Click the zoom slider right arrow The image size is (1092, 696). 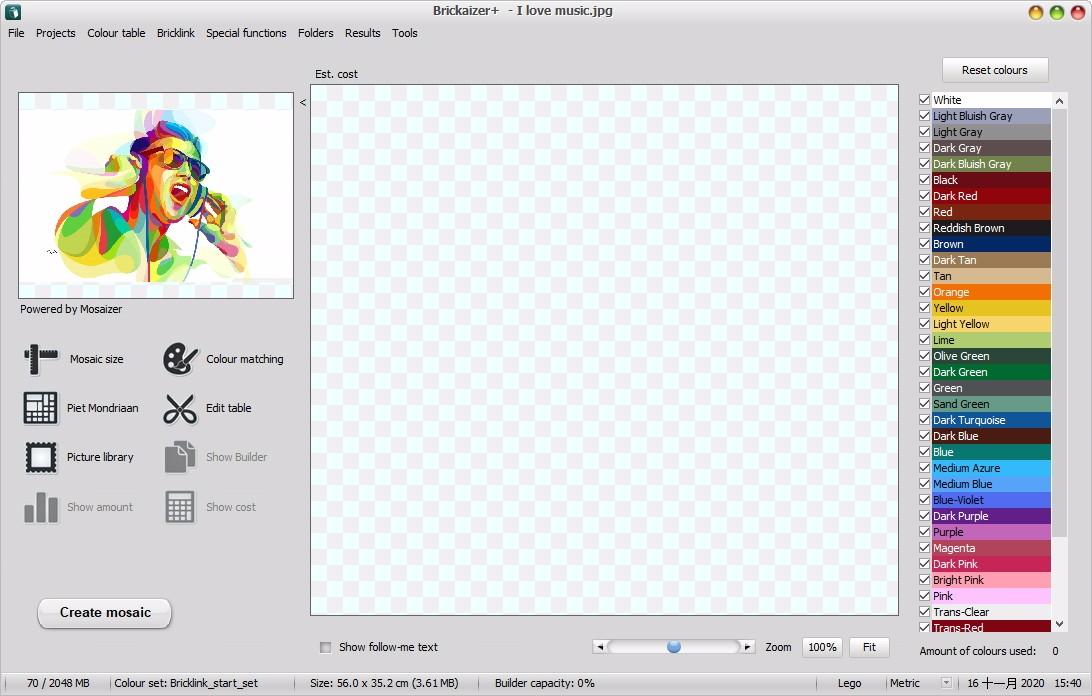tap(747, 647)
